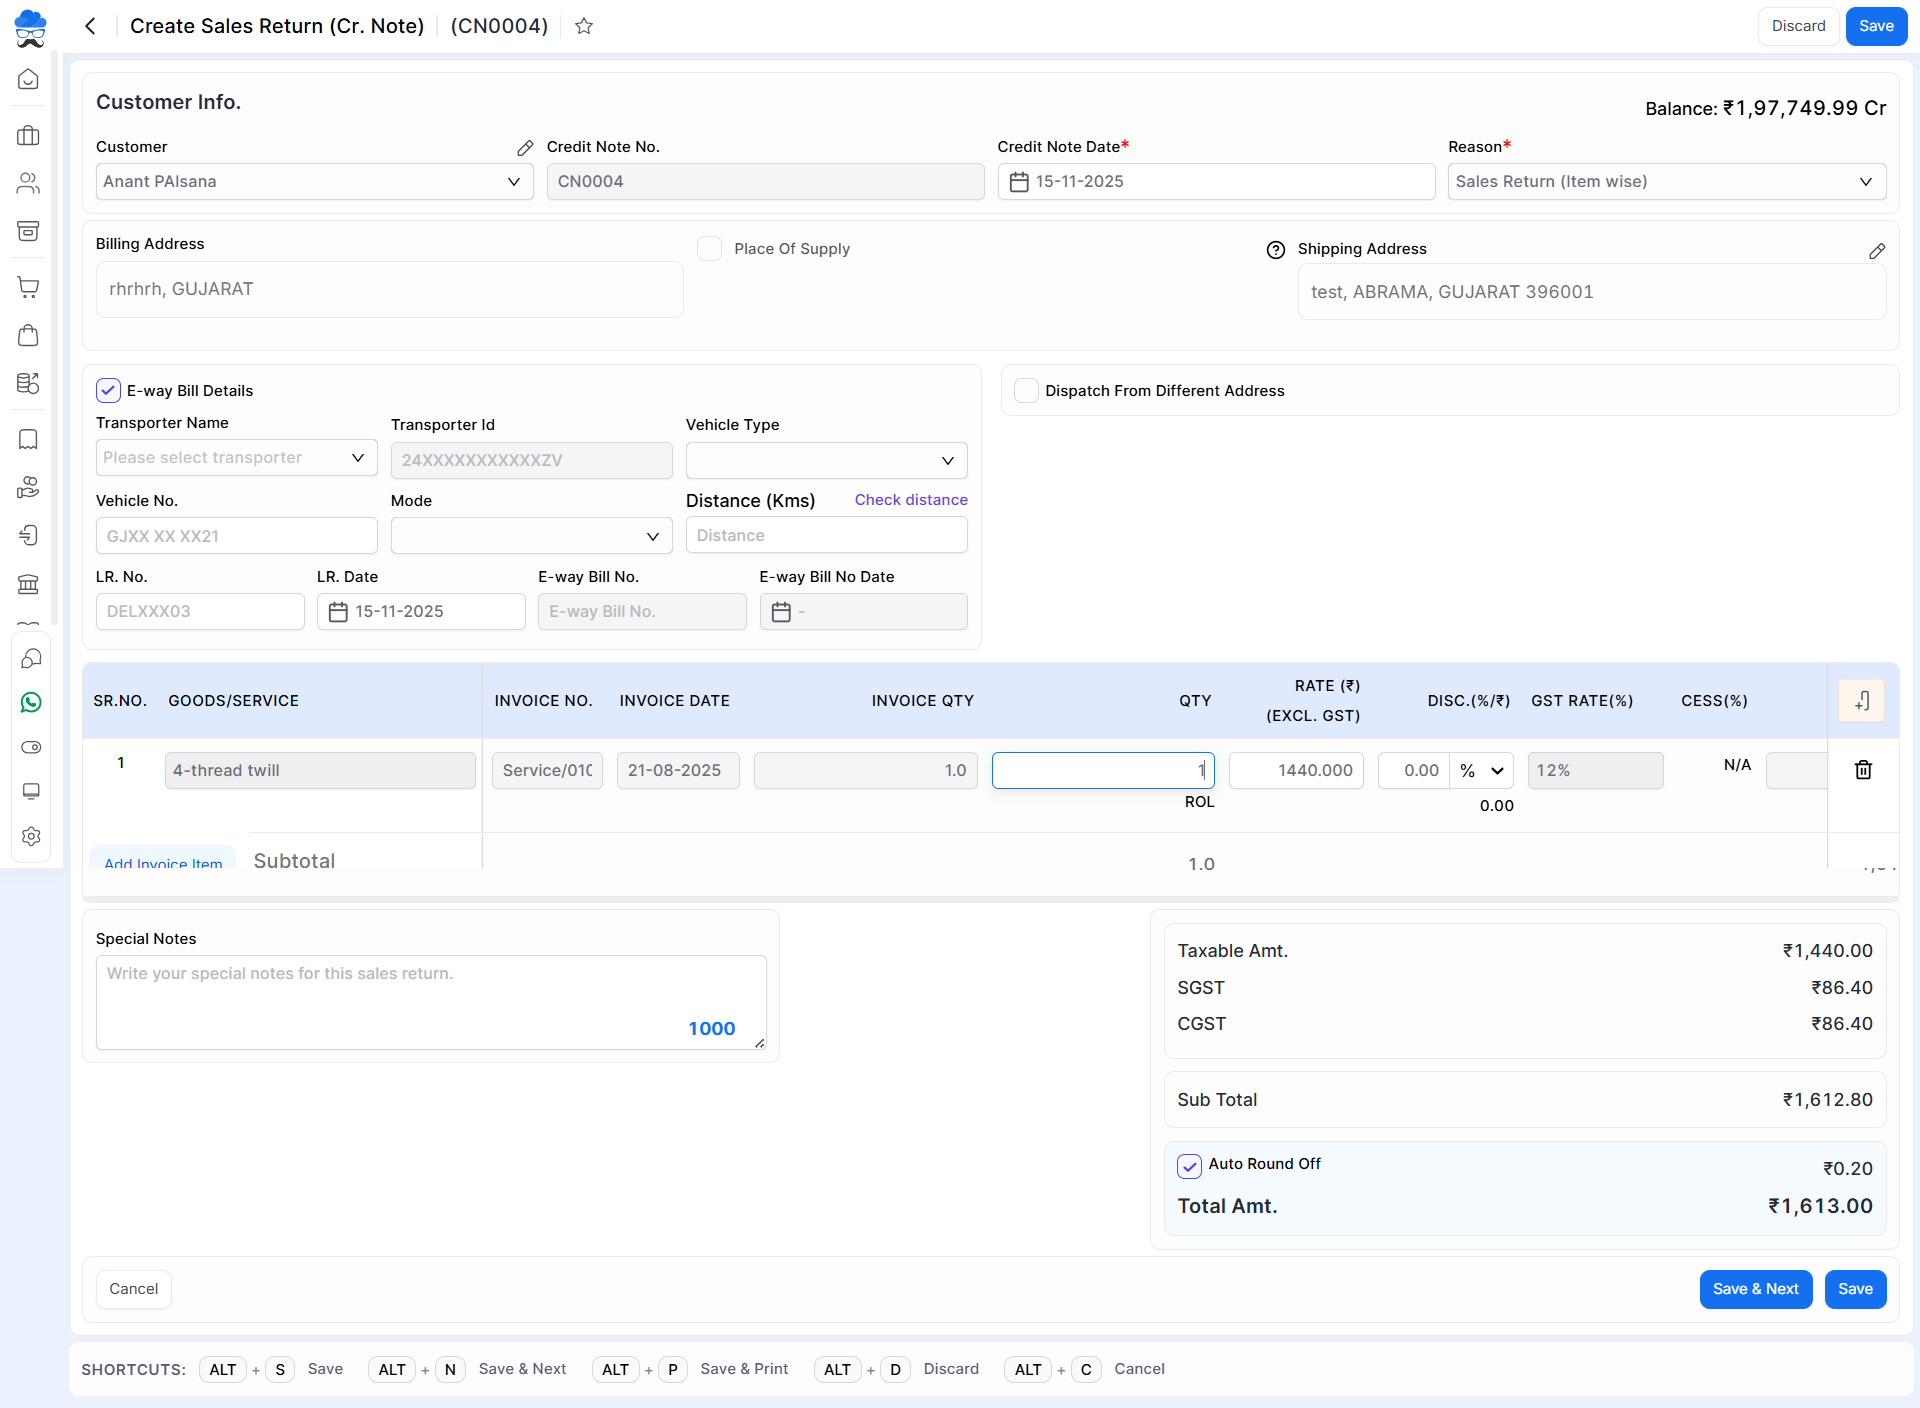Delete the 4-thread twill row

tap(1863, 770)
